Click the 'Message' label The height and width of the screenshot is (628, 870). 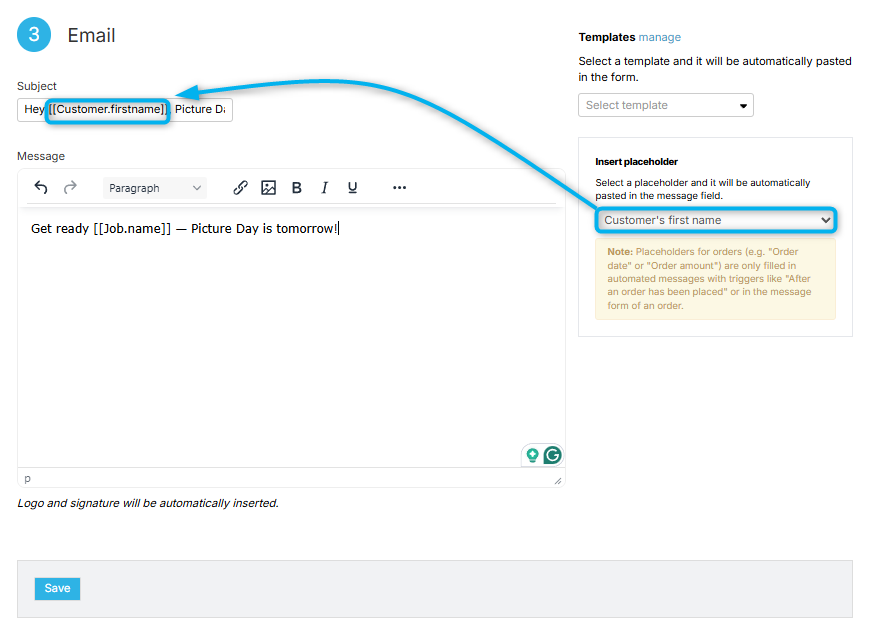41,156
